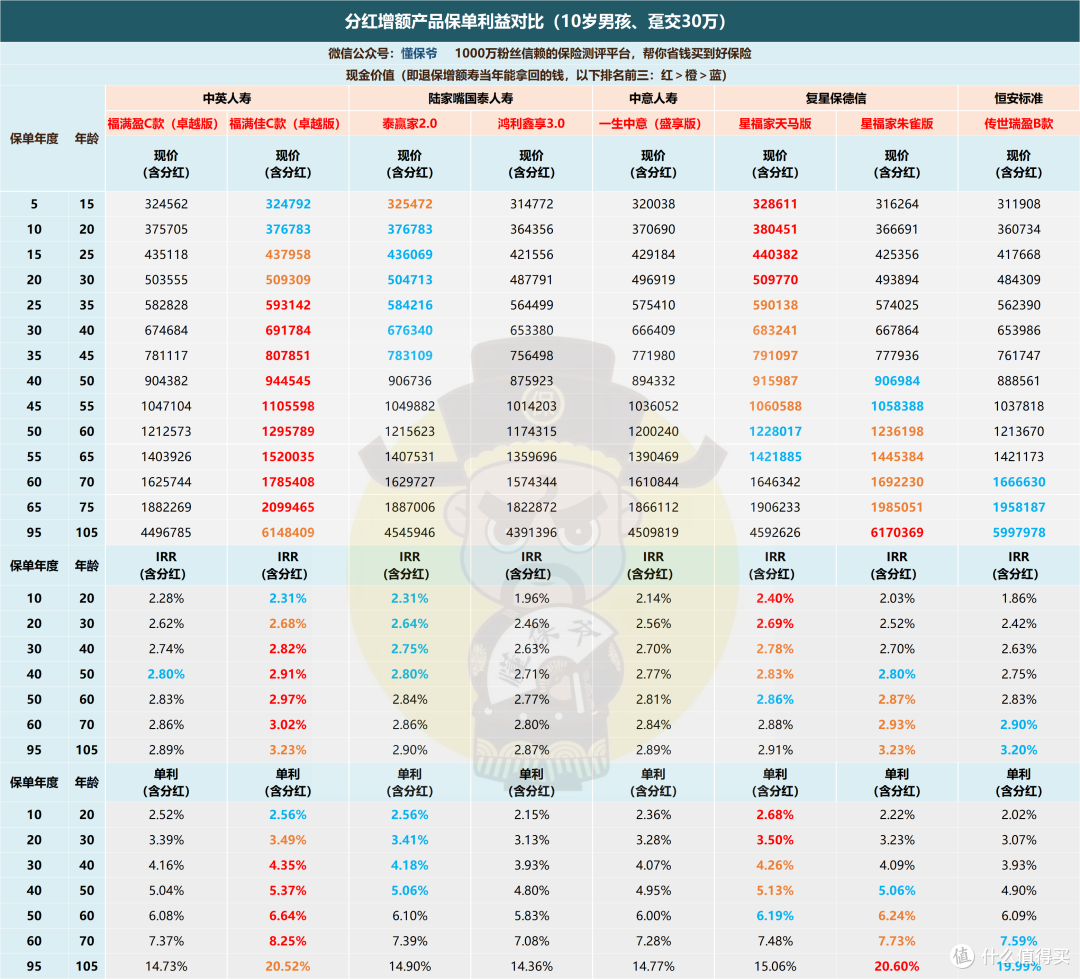Click the orange value 437958
Viewport: 1080px width, 979px height.
click(x=288, y=254)
